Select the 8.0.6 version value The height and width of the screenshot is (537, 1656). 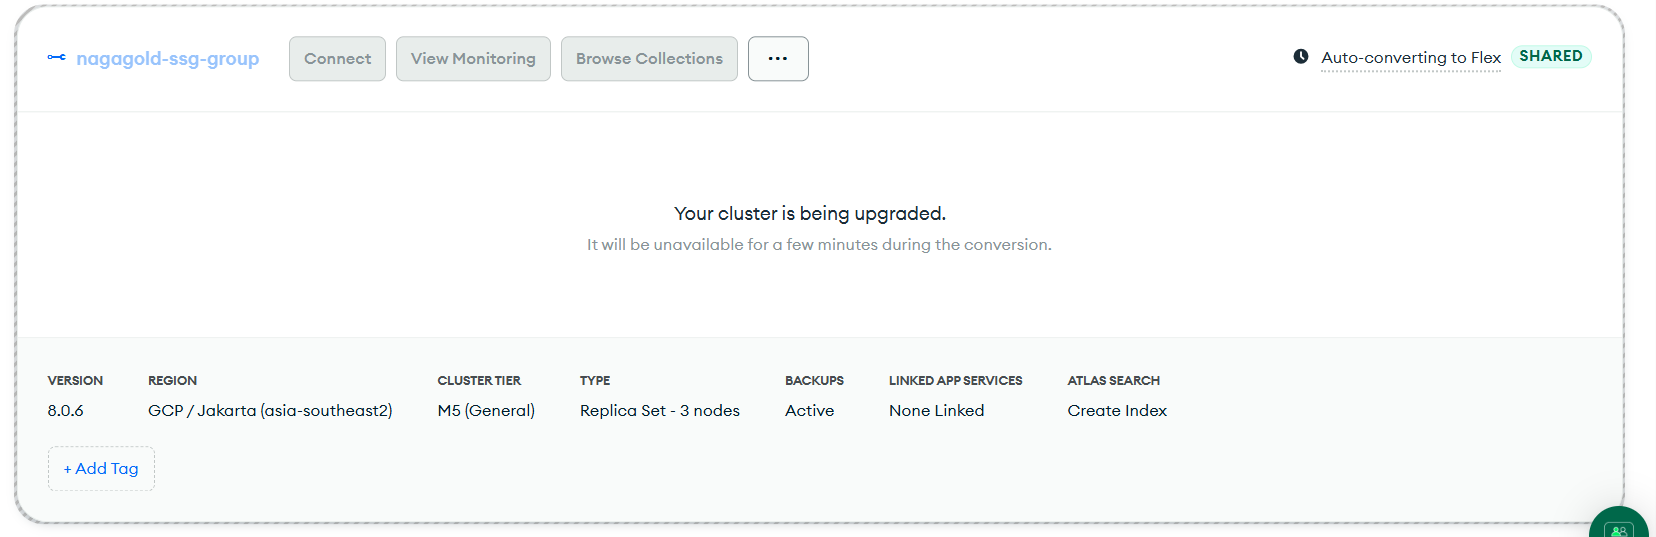coord(66,411)
